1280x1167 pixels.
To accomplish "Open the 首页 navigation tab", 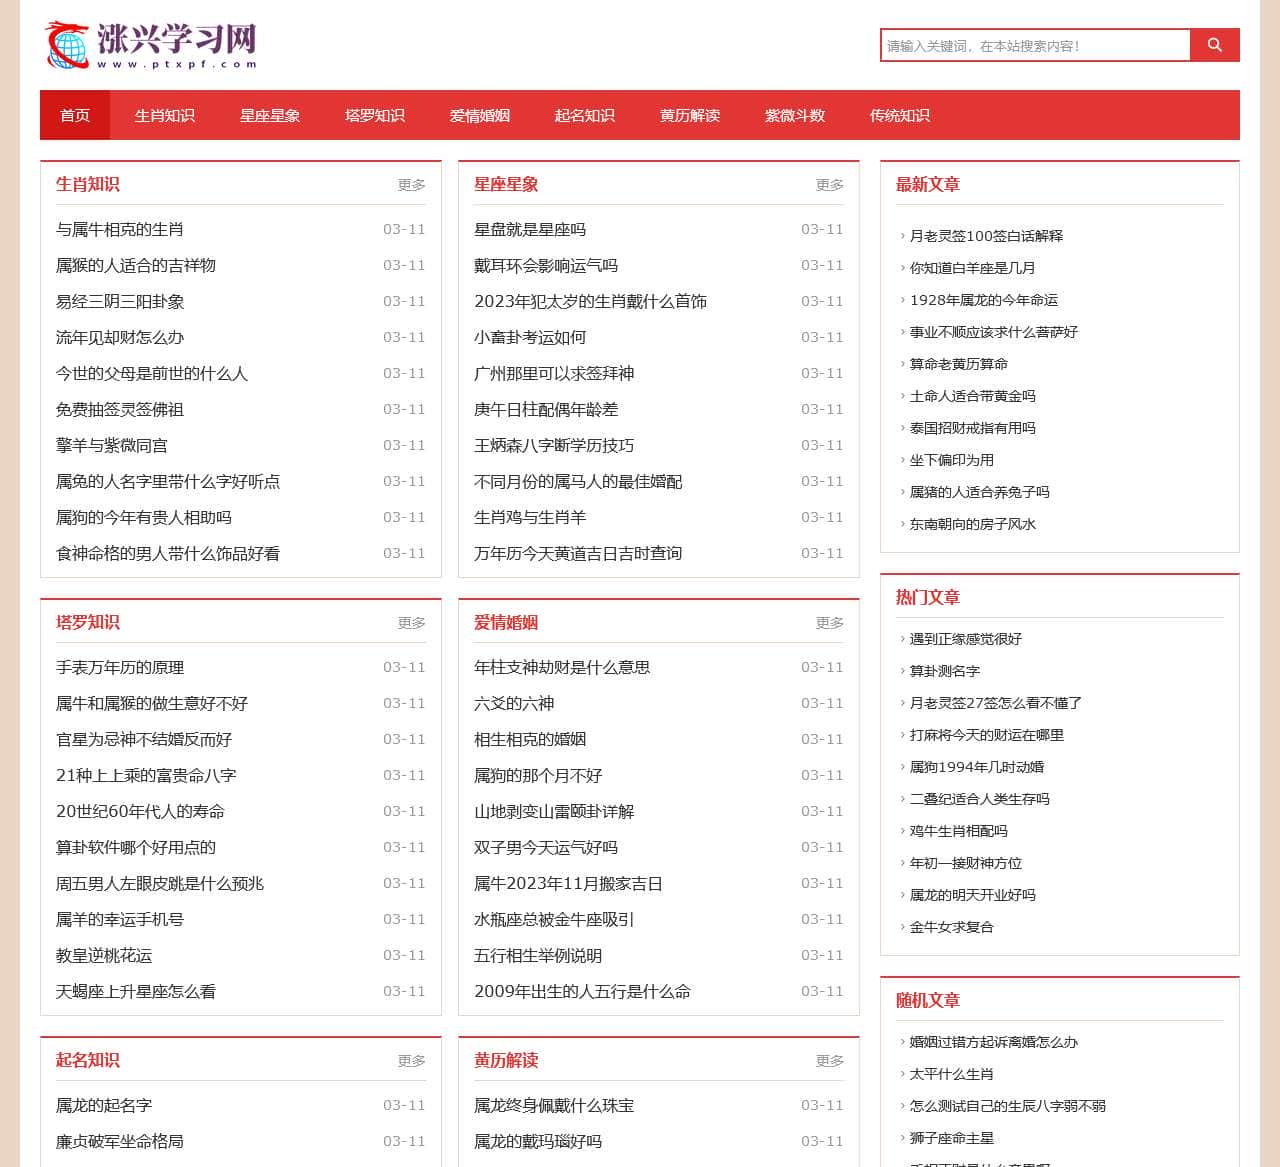I will [x=75, y=115].
